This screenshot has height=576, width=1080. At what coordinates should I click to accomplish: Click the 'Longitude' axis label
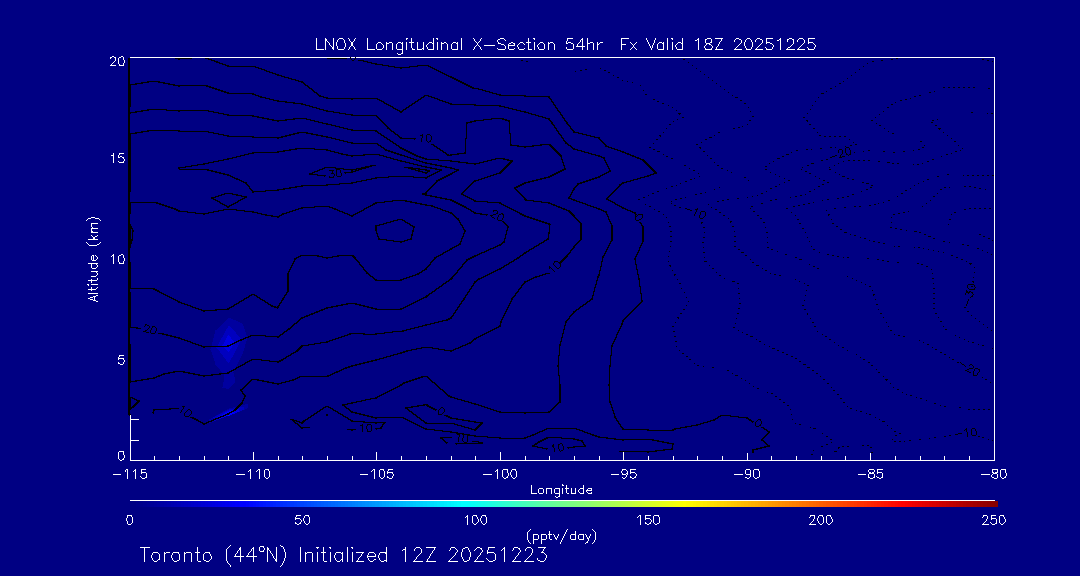click(x=561, y=490)
